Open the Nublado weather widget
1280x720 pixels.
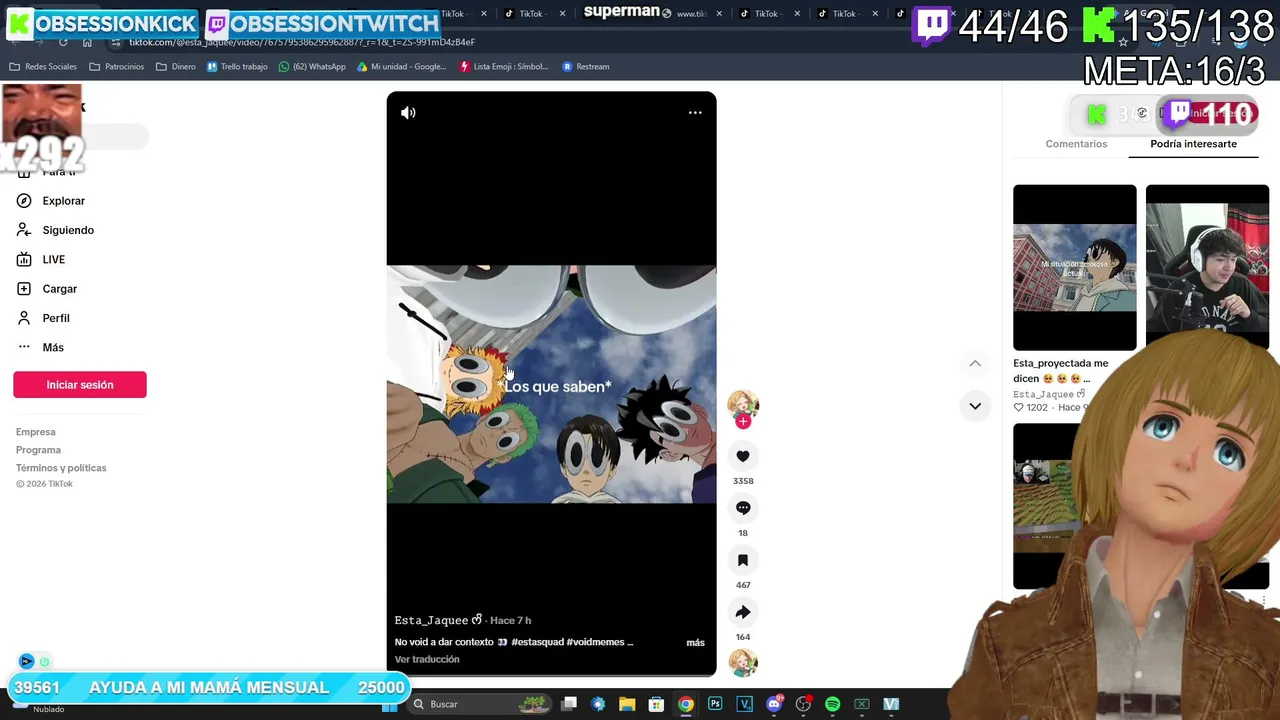(40, 708)
